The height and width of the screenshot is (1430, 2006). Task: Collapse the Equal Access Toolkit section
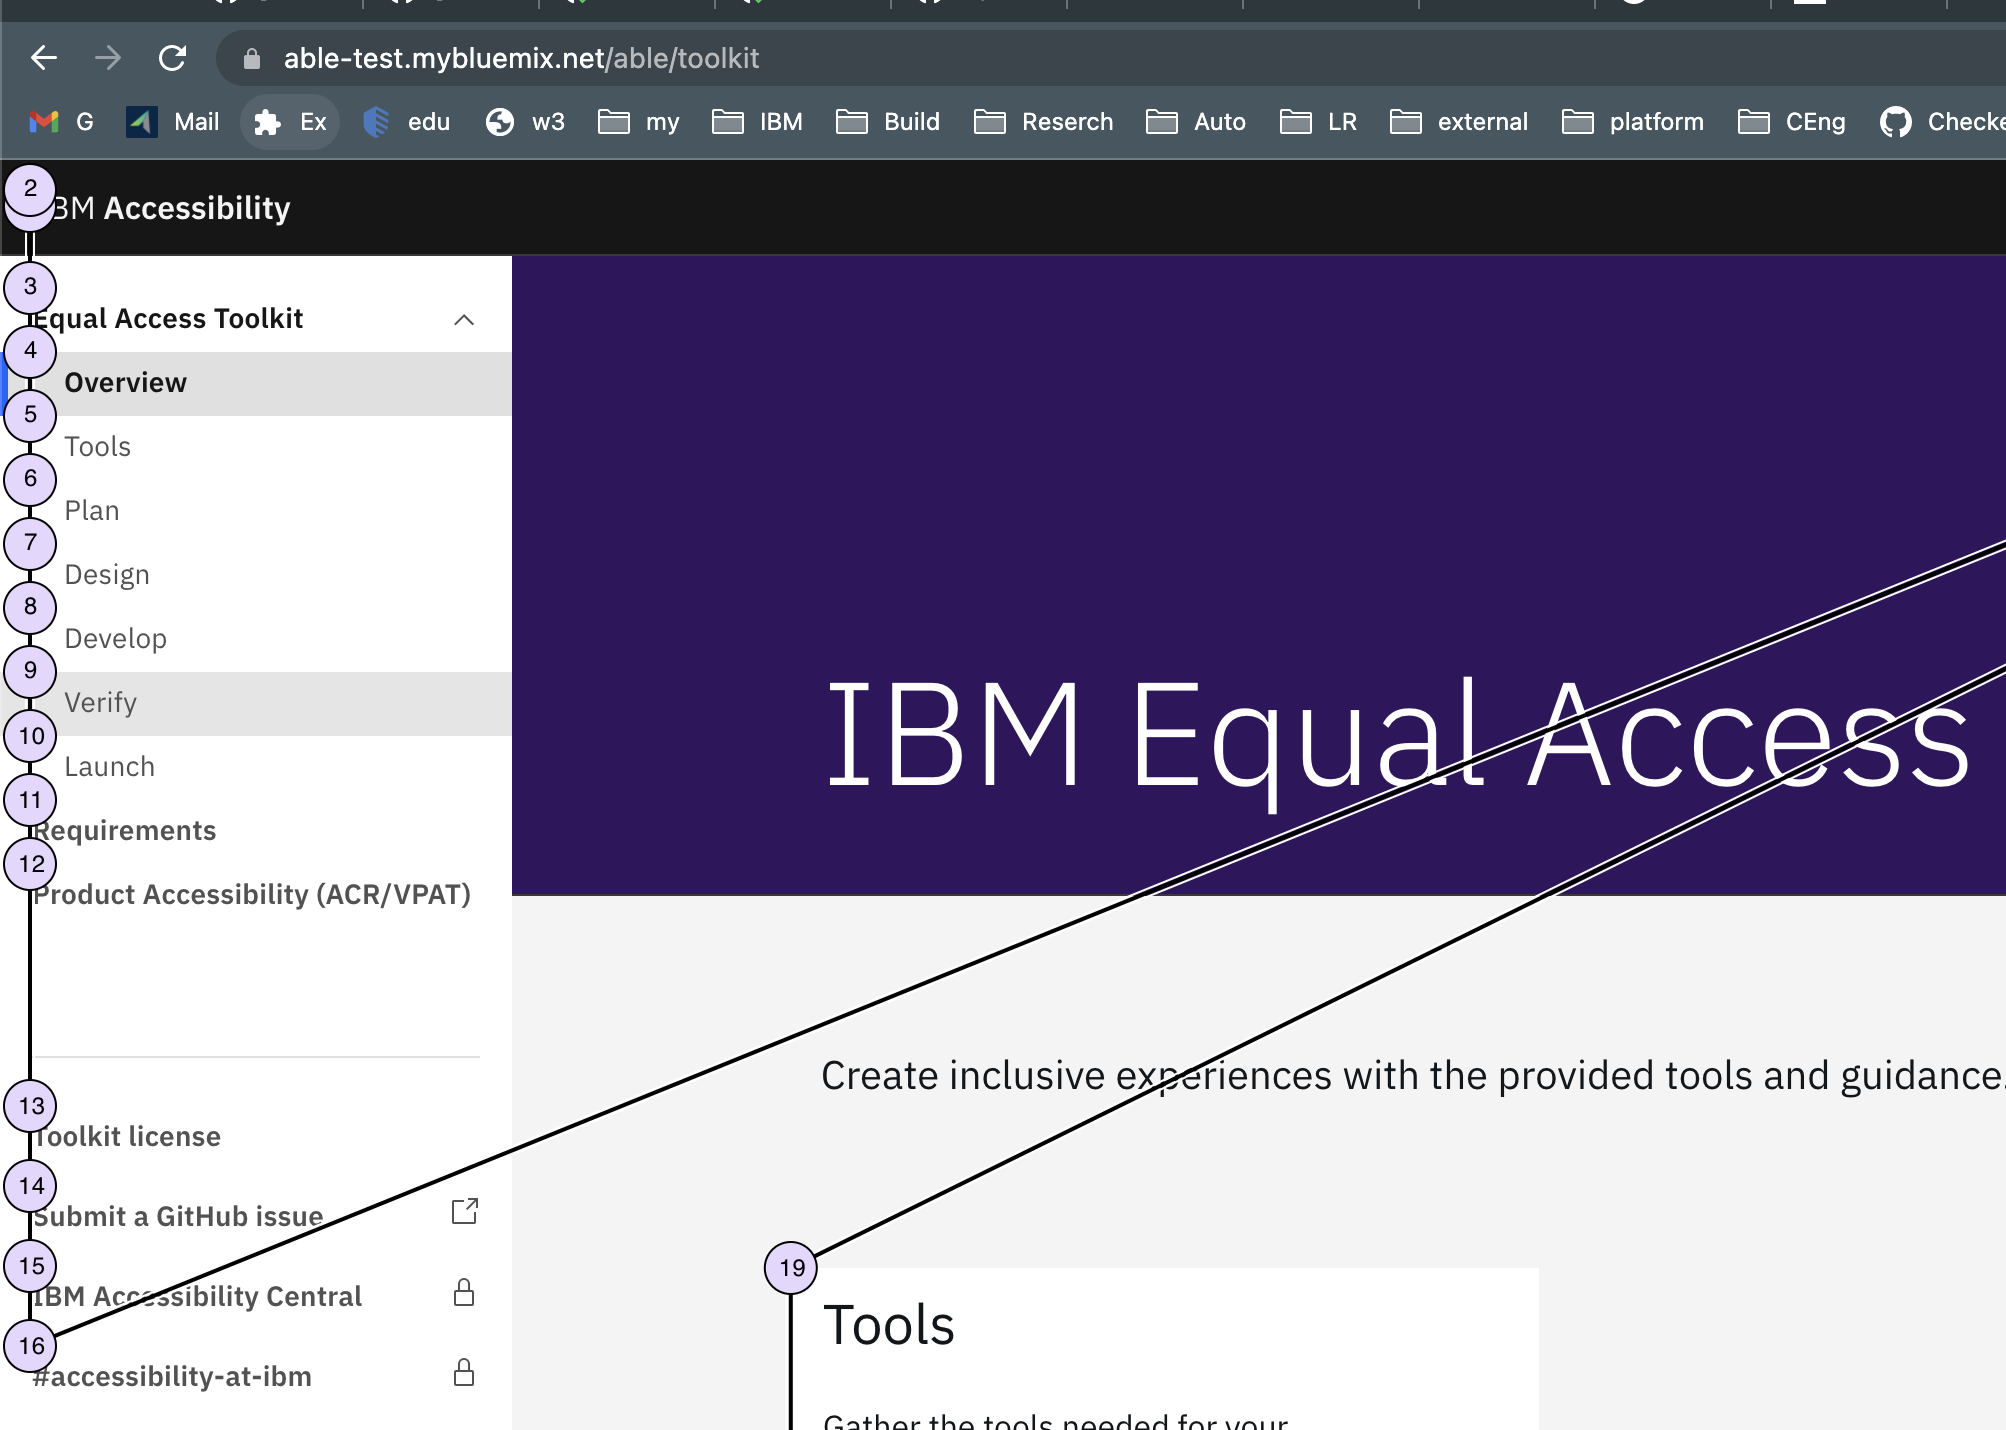pos(463,319)
